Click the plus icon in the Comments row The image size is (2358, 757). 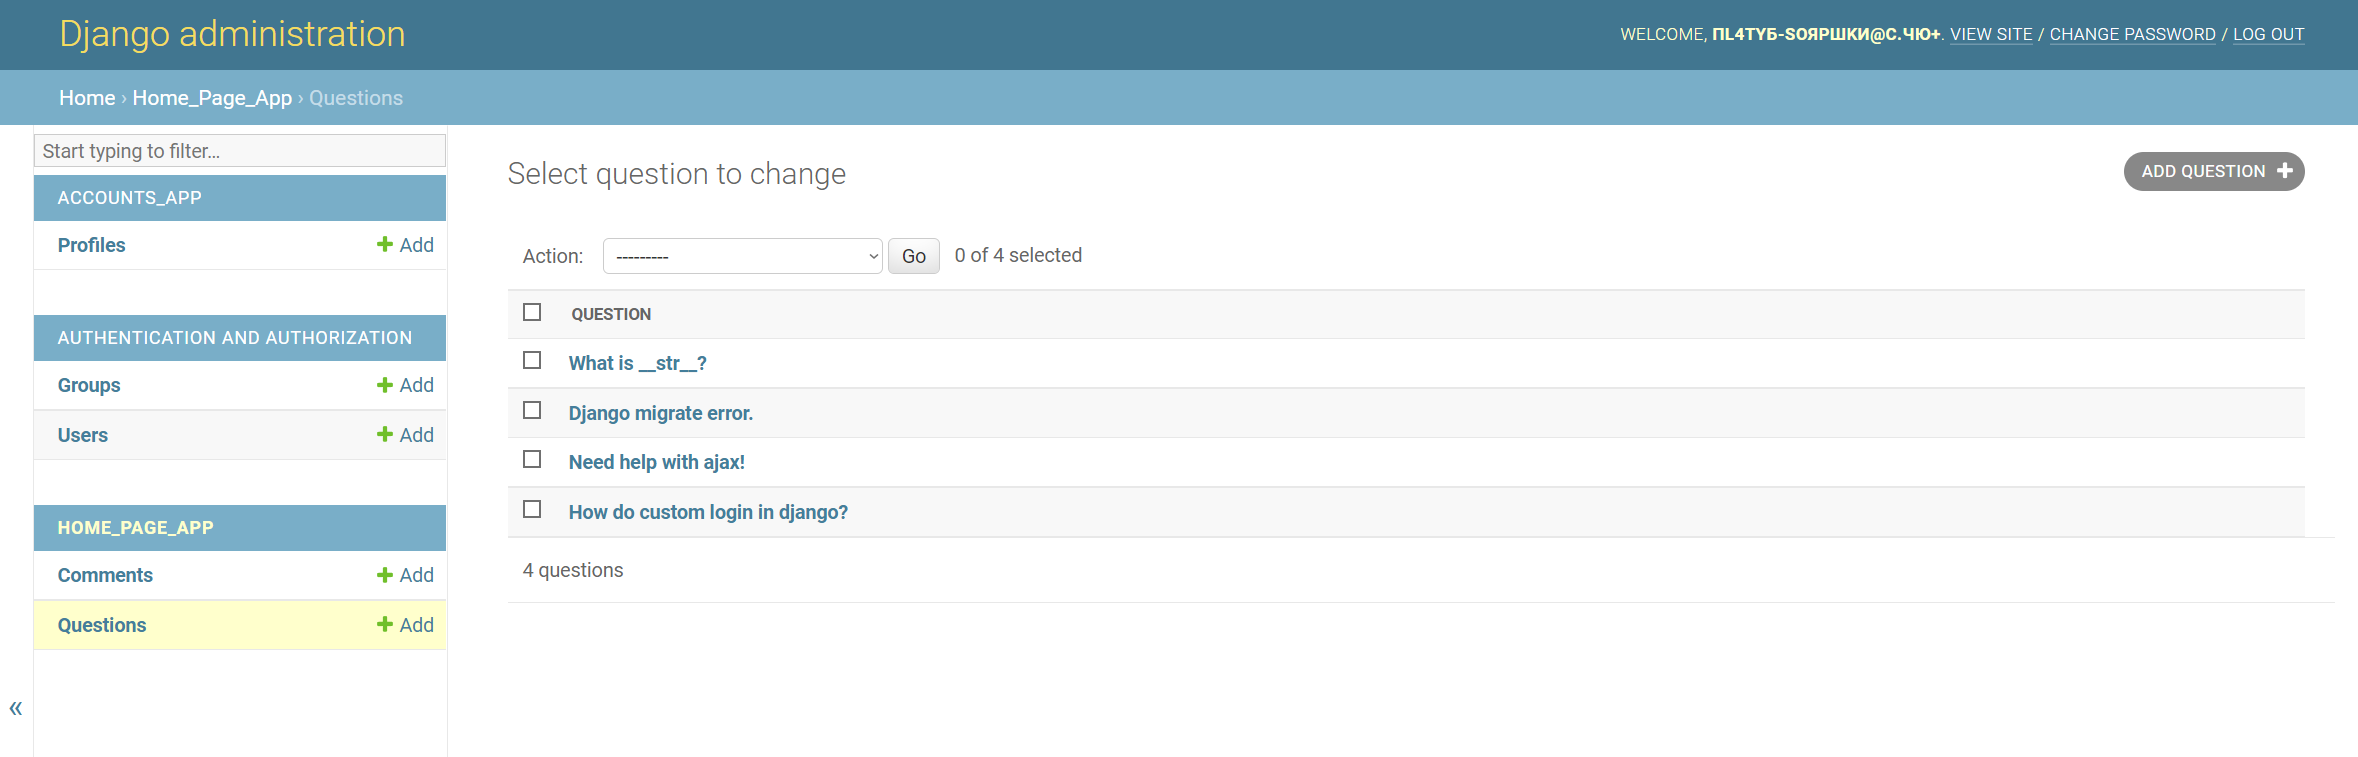384,574
